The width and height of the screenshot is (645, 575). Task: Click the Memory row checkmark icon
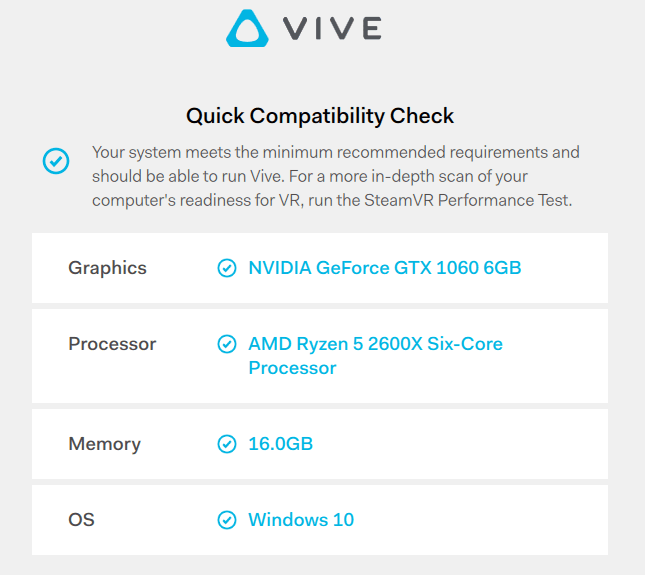pyautogui.click(x=227, y=444)
